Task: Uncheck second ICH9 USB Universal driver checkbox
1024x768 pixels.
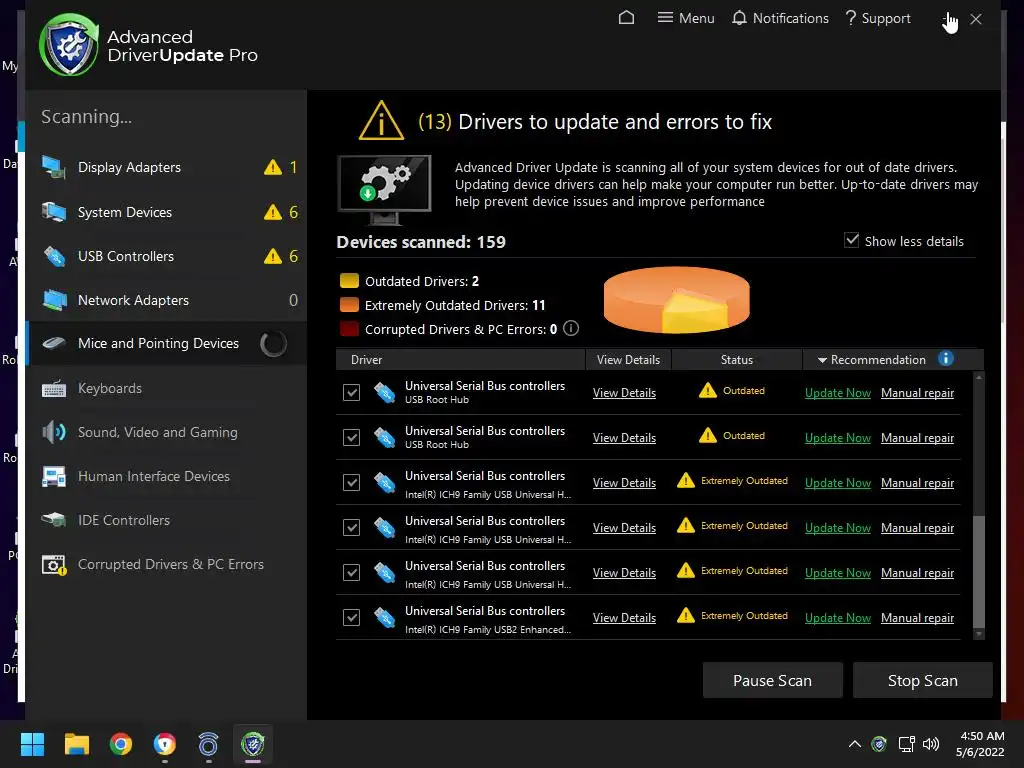Action: 351,527
